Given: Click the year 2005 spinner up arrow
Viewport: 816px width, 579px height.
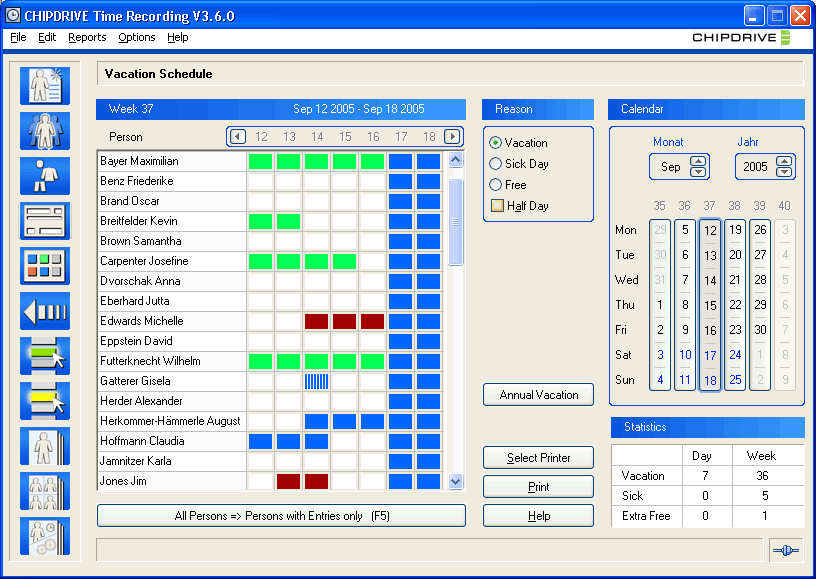Looking at the screenshot, I should point(786,162).
